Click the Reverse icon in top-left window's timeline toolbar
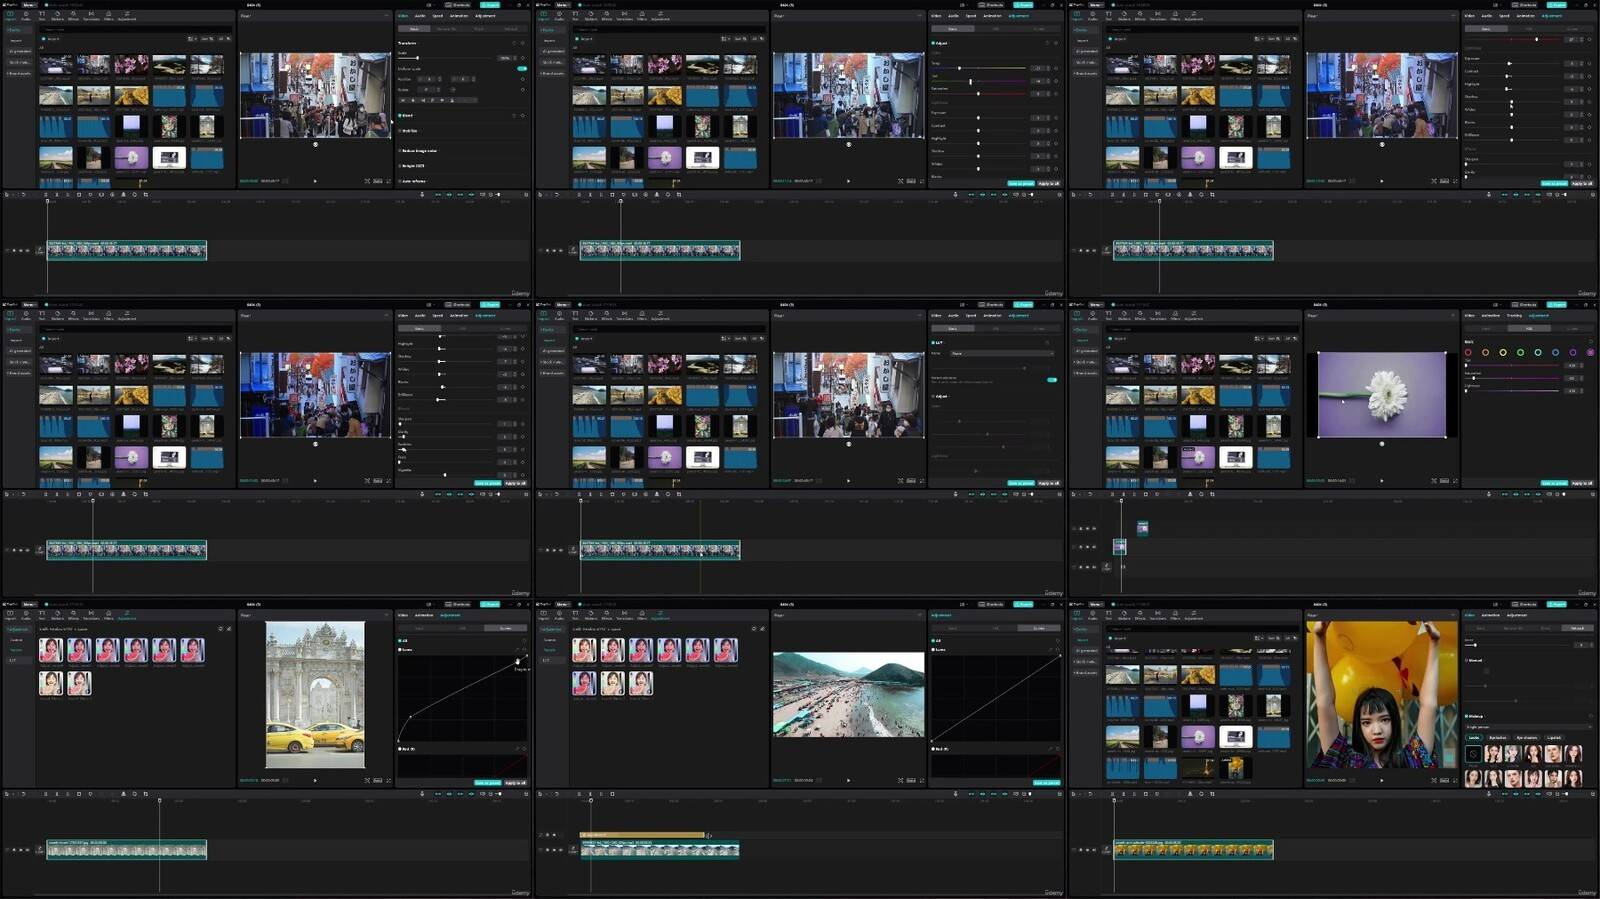This screenshot has width=1600, height=899. [112, 194]
